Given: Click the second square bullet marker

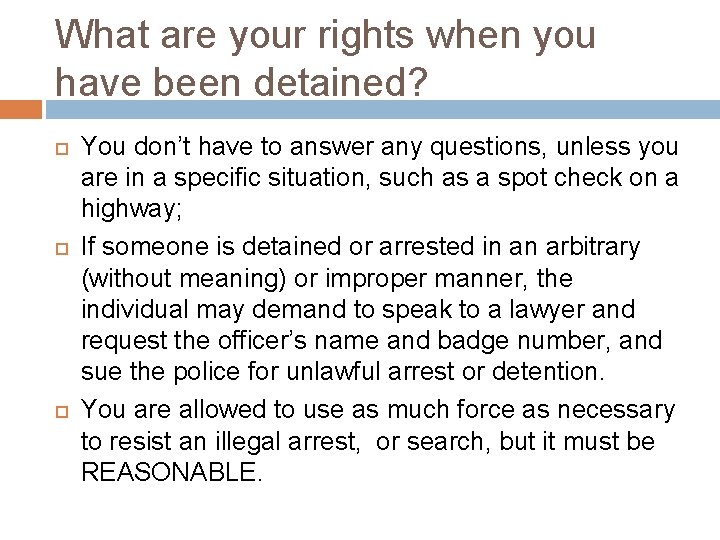Looking at the screenshot, I should click(62, 249).
